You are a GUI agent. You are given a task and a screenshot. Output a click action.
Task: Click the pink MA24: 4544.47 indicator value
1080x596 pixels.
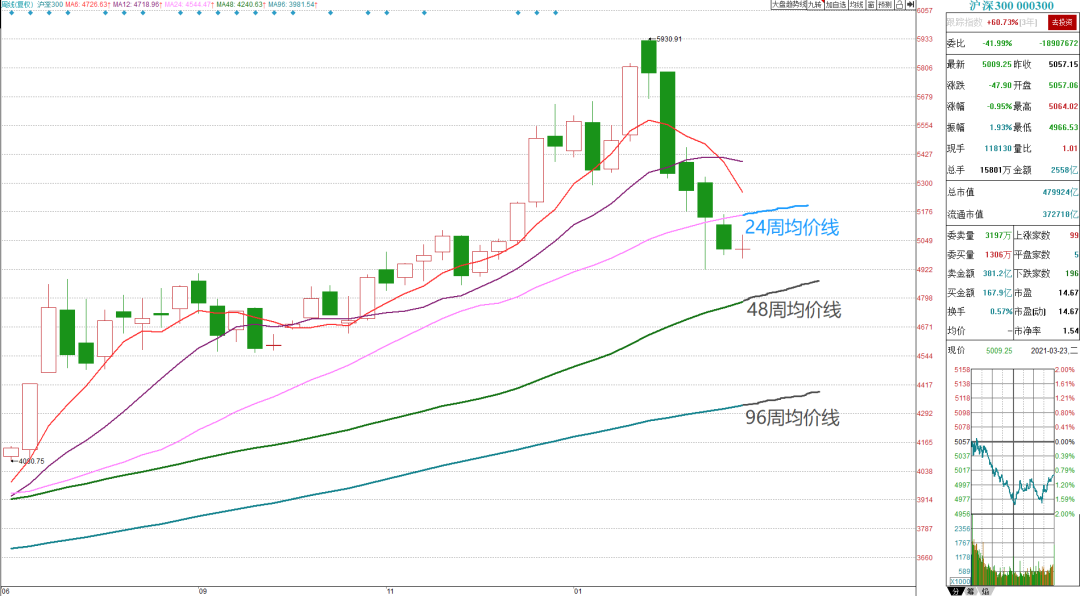tap(189, 4)
